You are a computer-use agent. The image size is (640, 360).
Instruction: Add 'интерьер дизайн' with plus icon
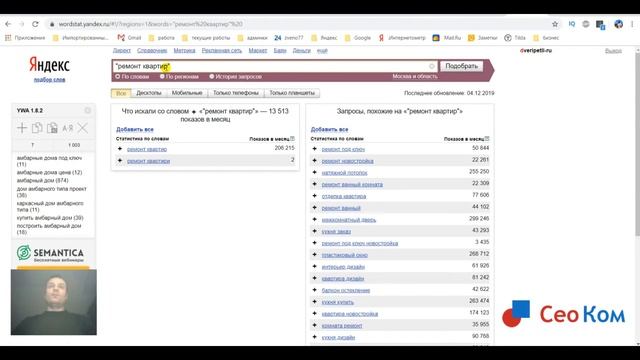point(315,267)
